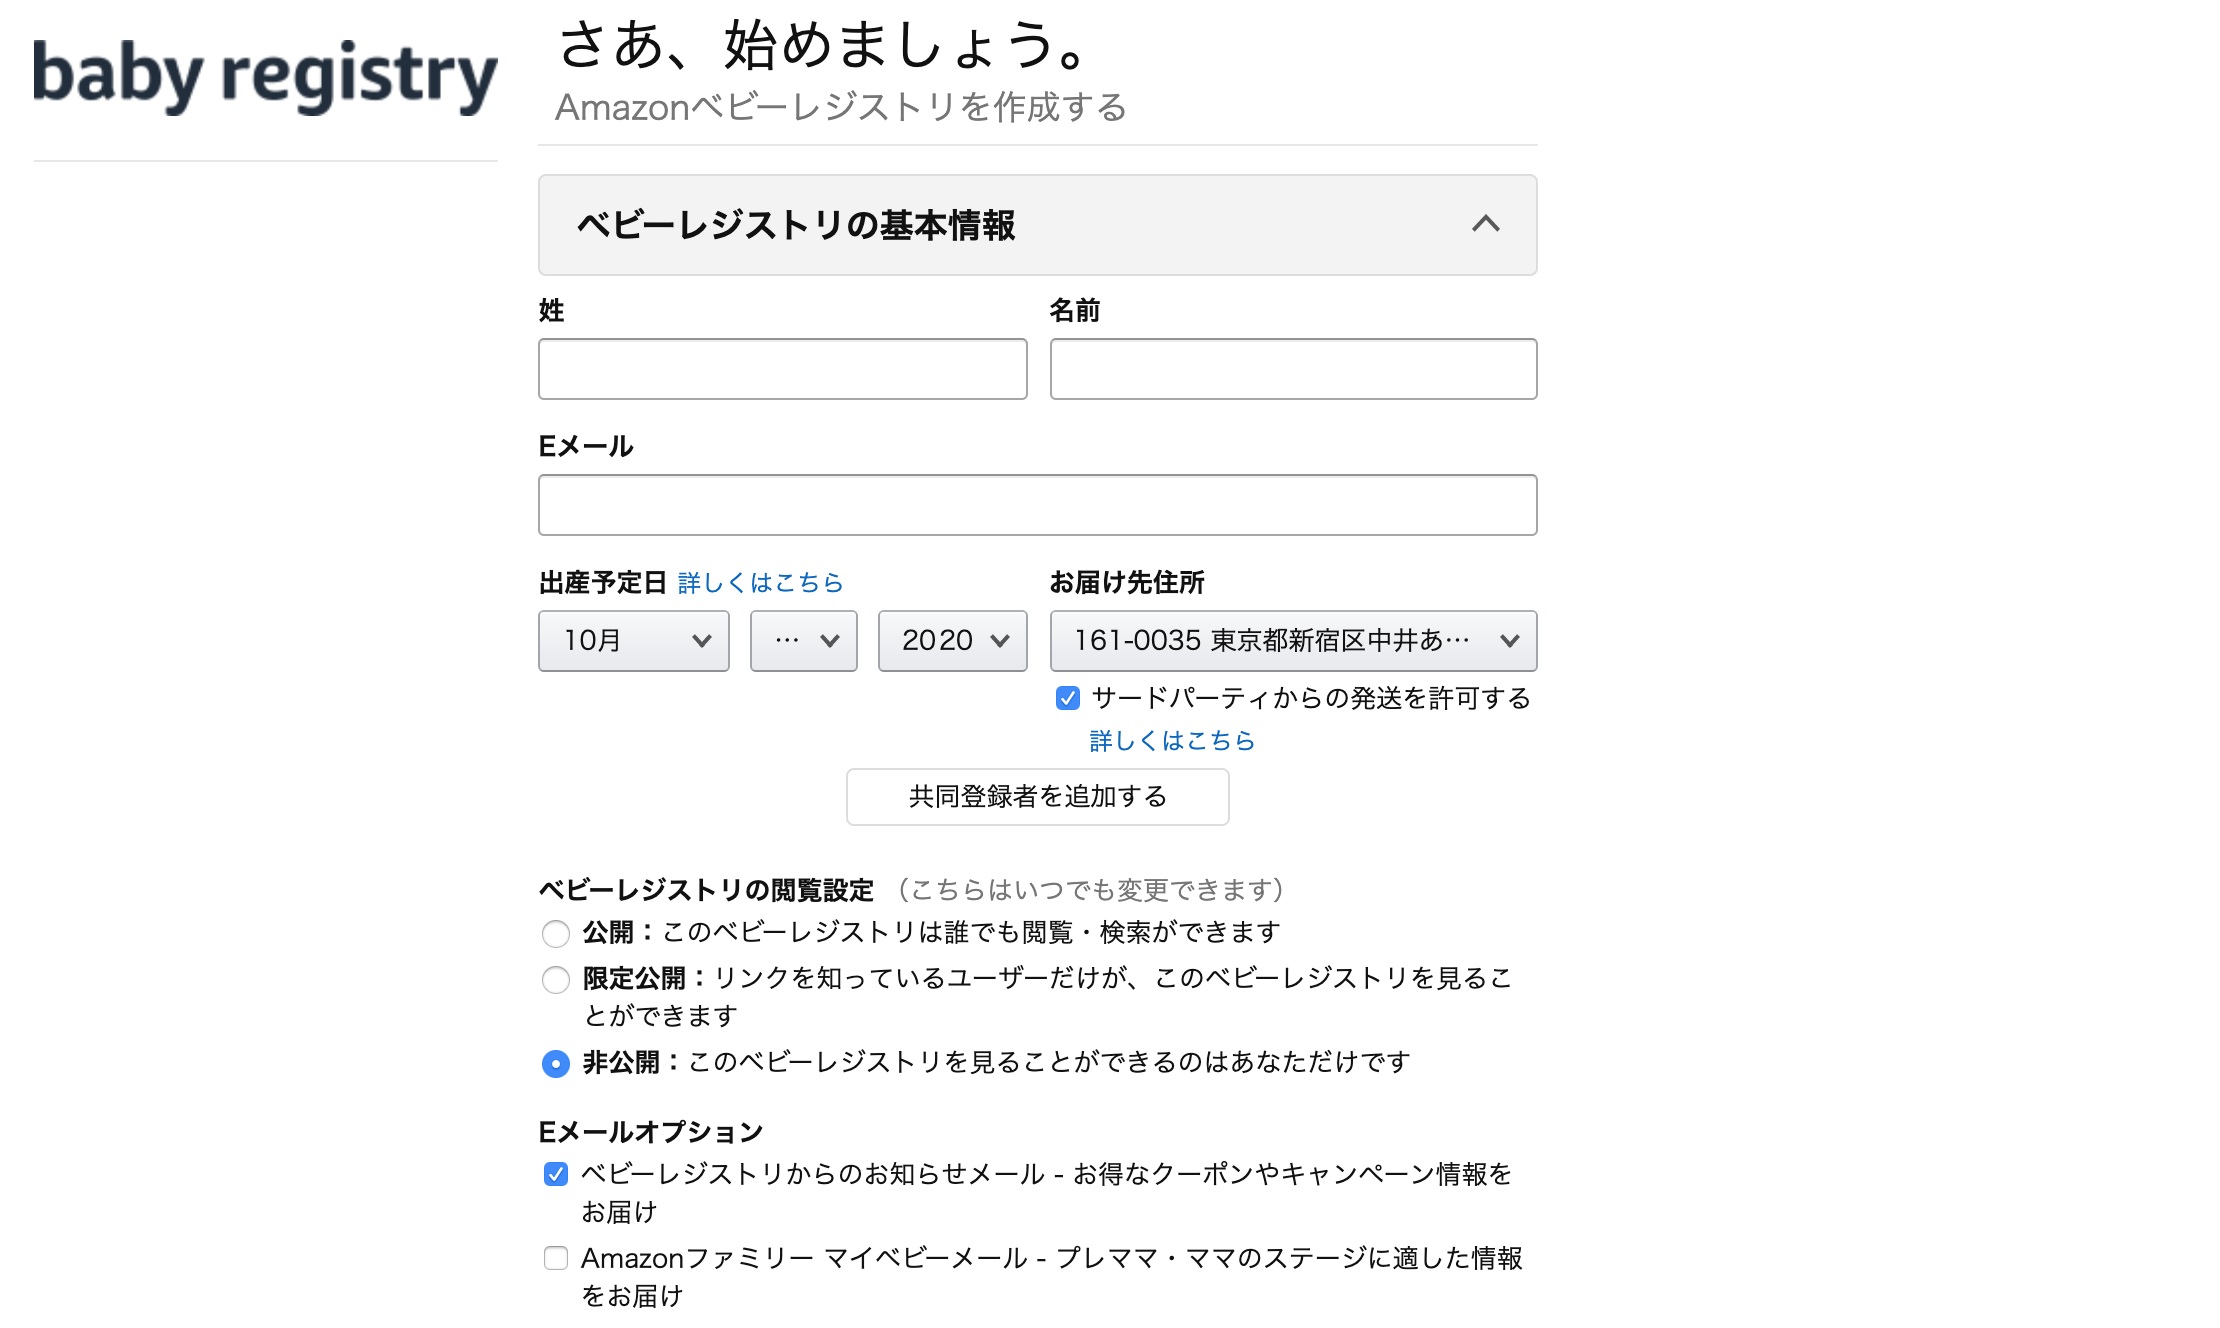
Task: Click the さあ、始めましょう。 heading
Action: 825,45
